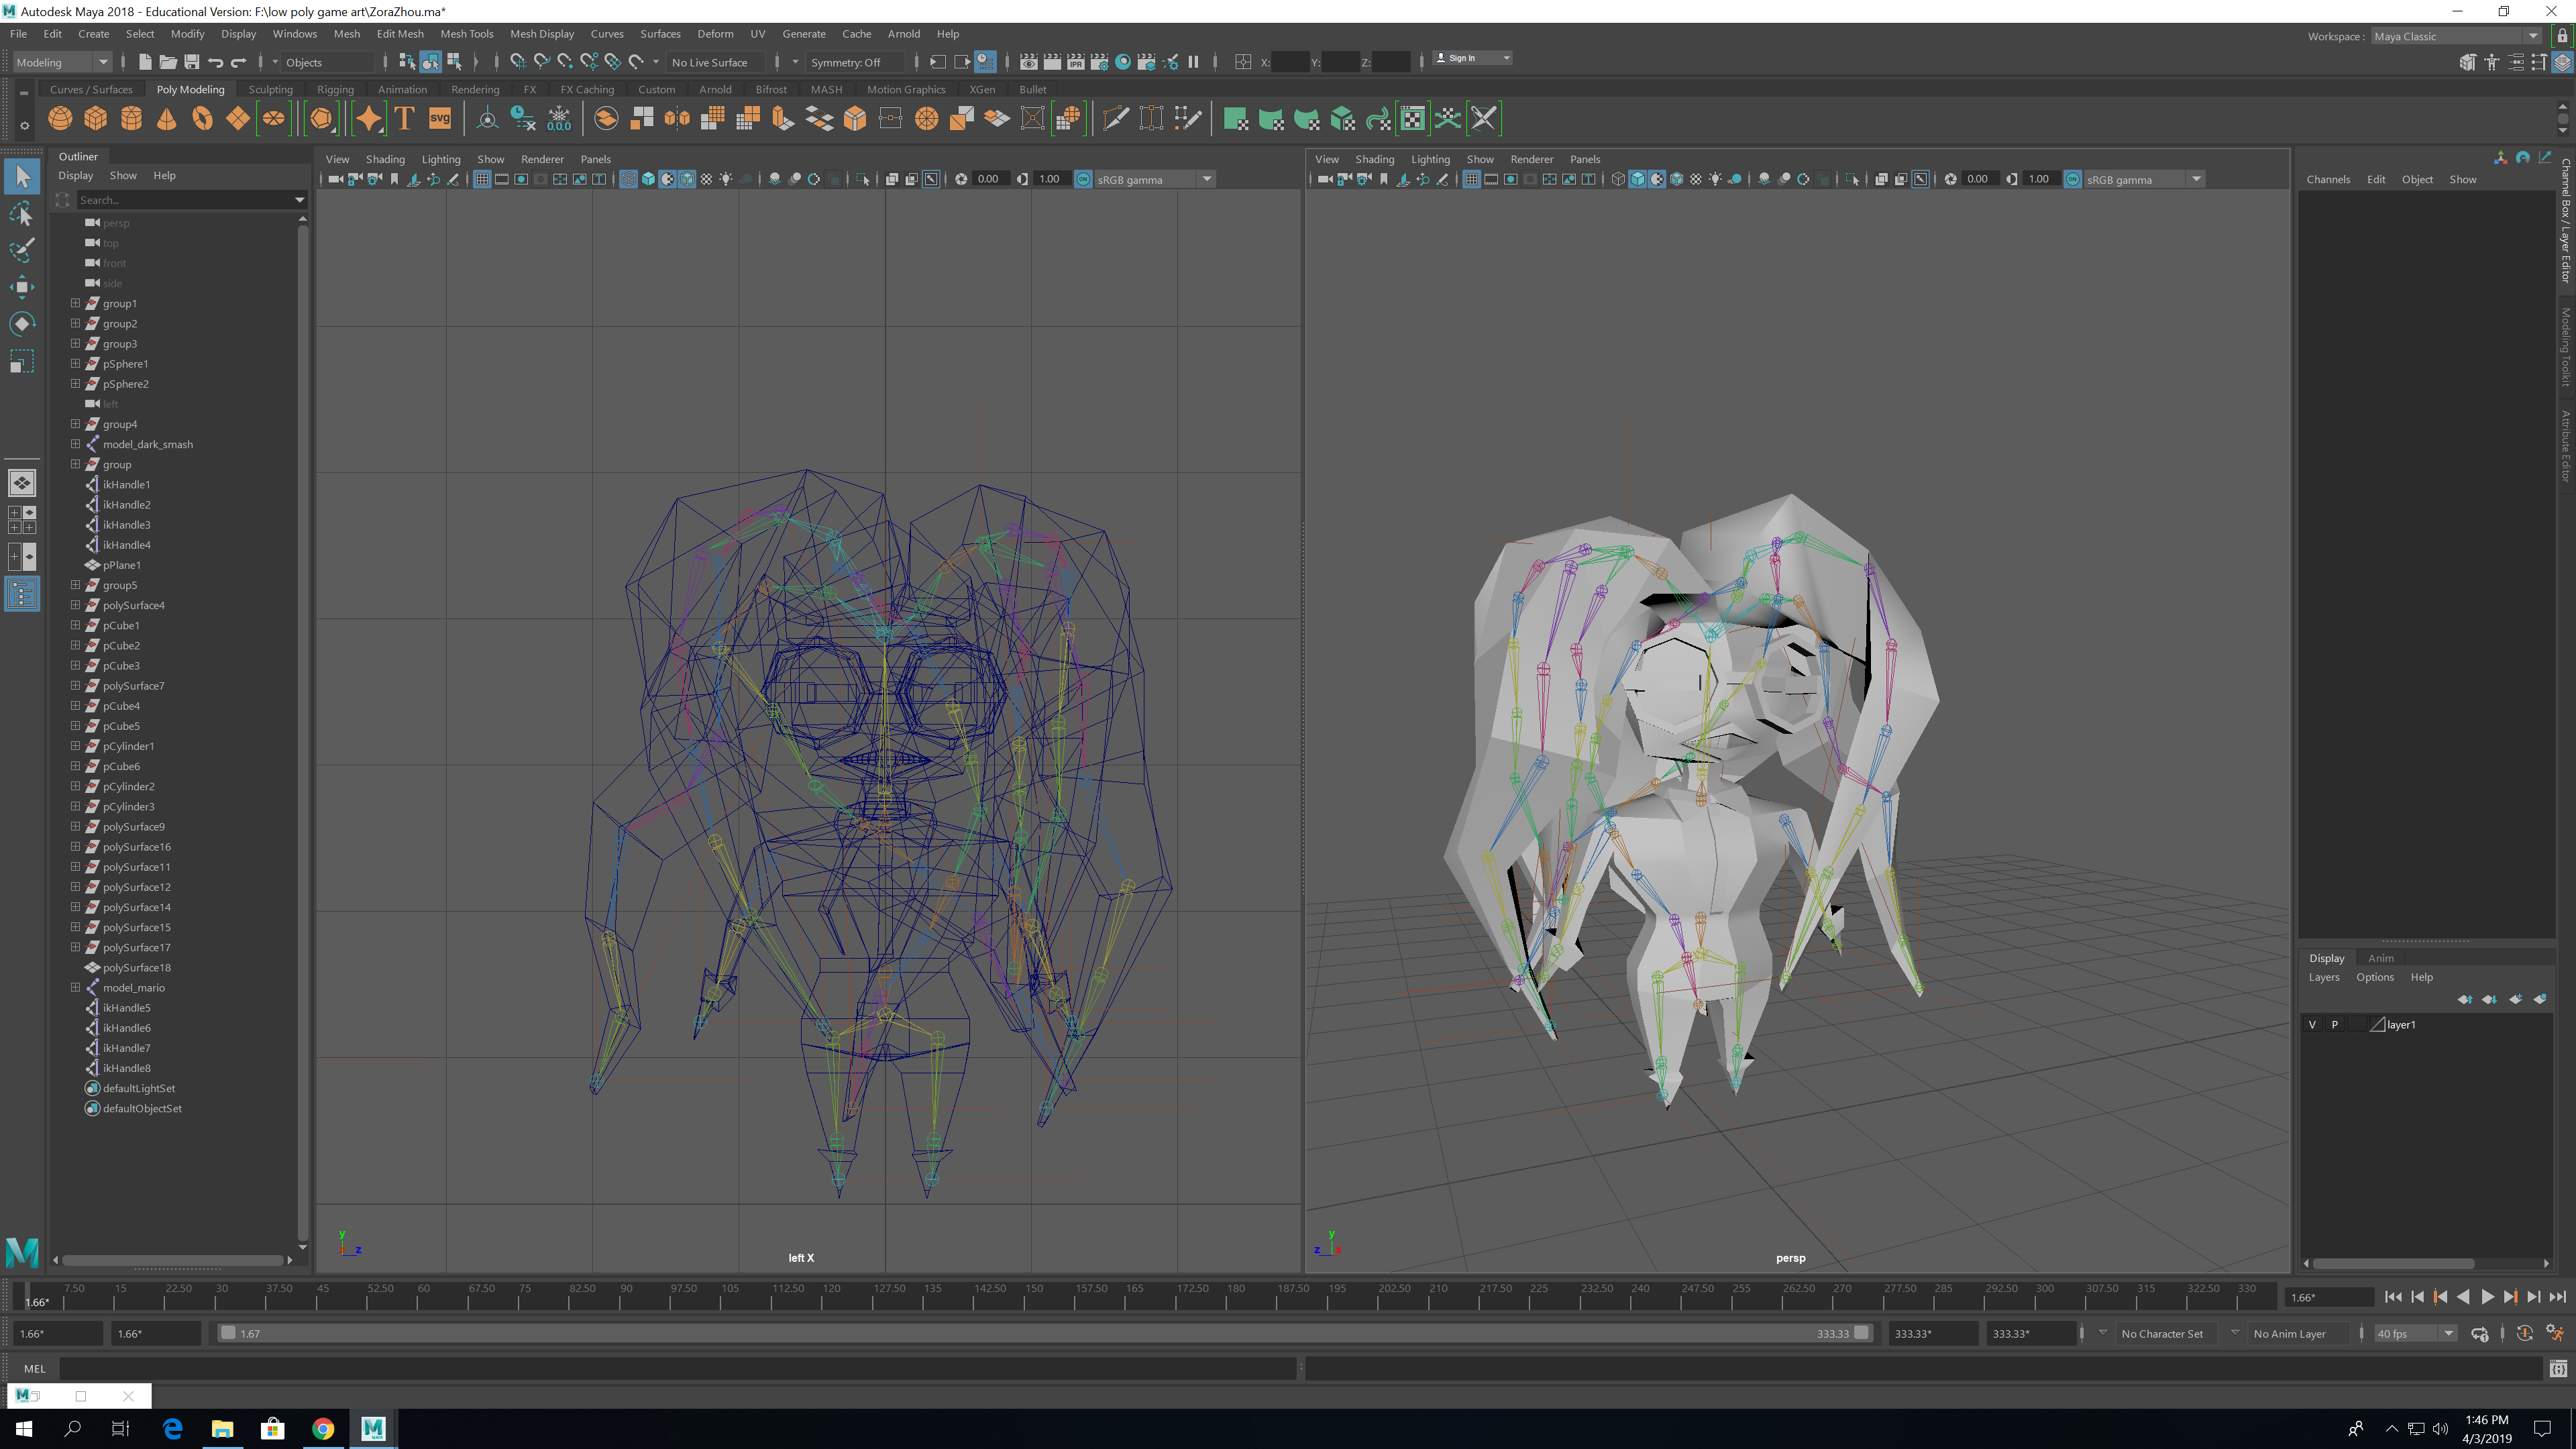
Task: Click the Symmetry: Off button
Action: tap(846, 62)
